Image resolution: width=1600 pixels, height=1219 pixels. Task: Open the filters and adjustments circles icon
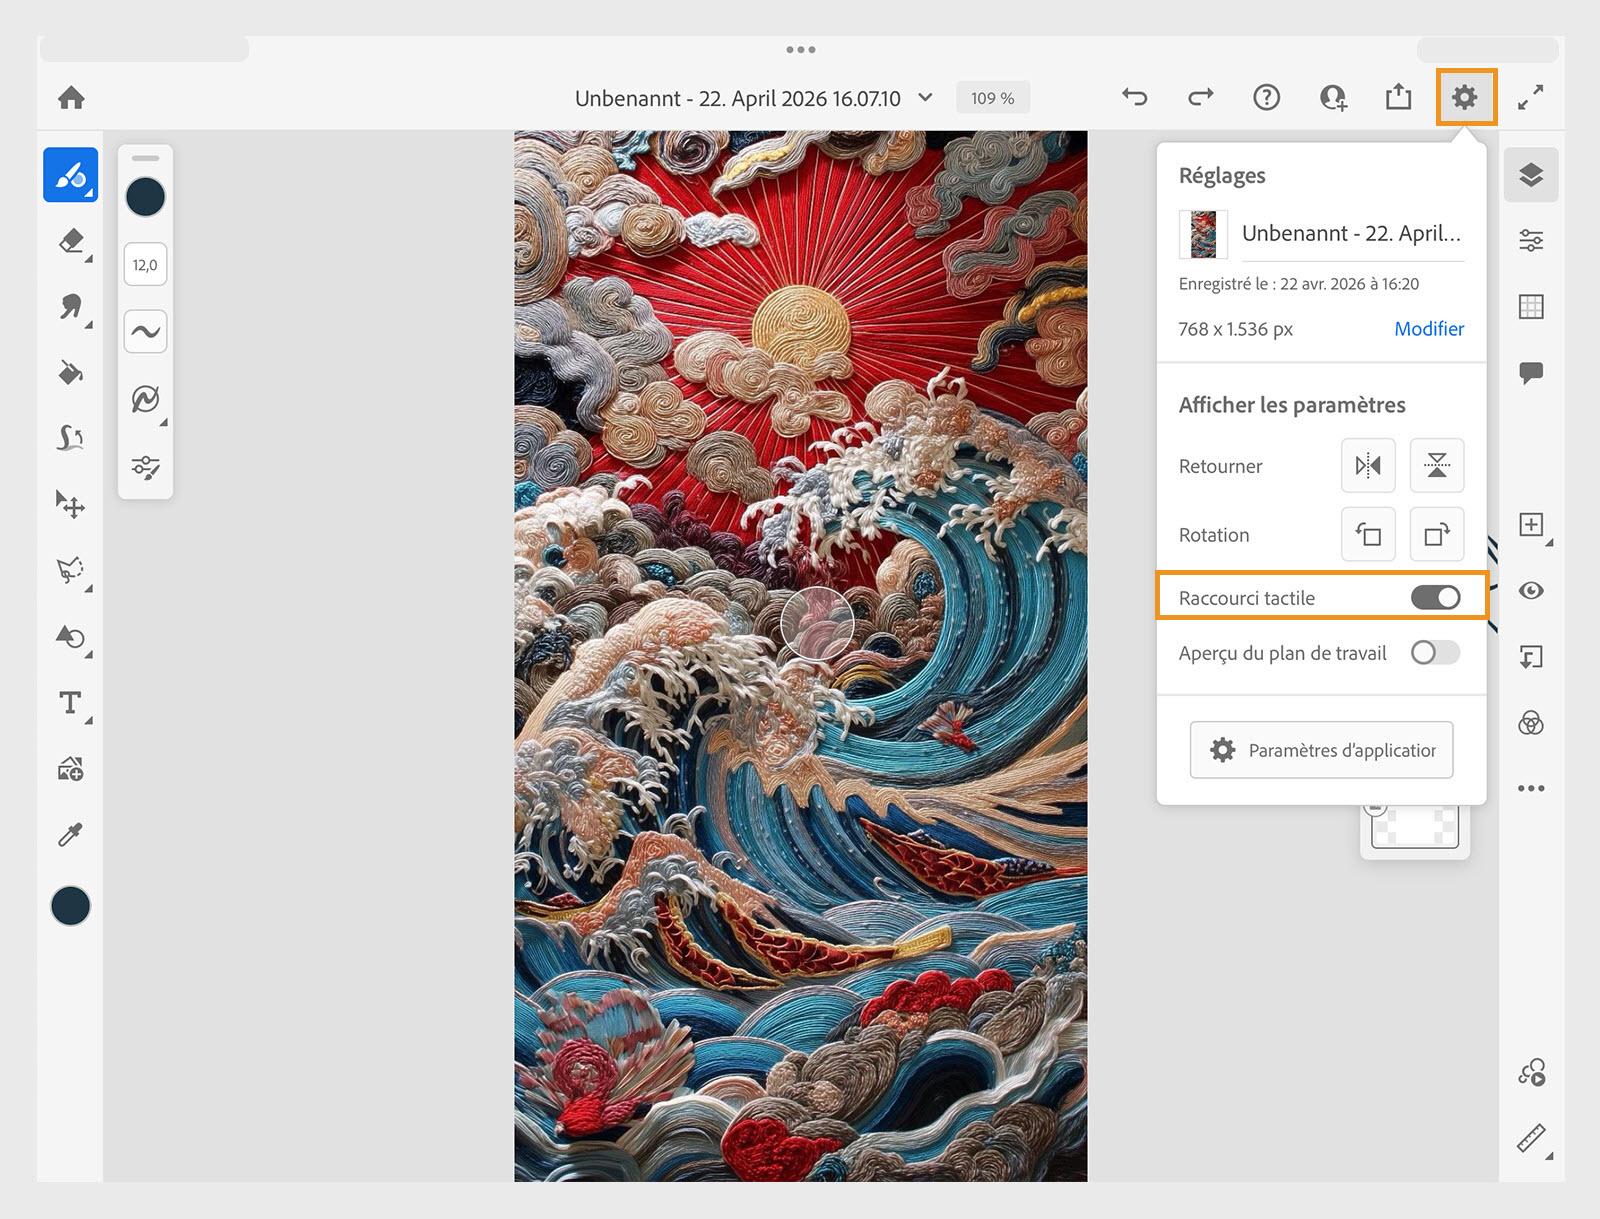[1531, 723]
